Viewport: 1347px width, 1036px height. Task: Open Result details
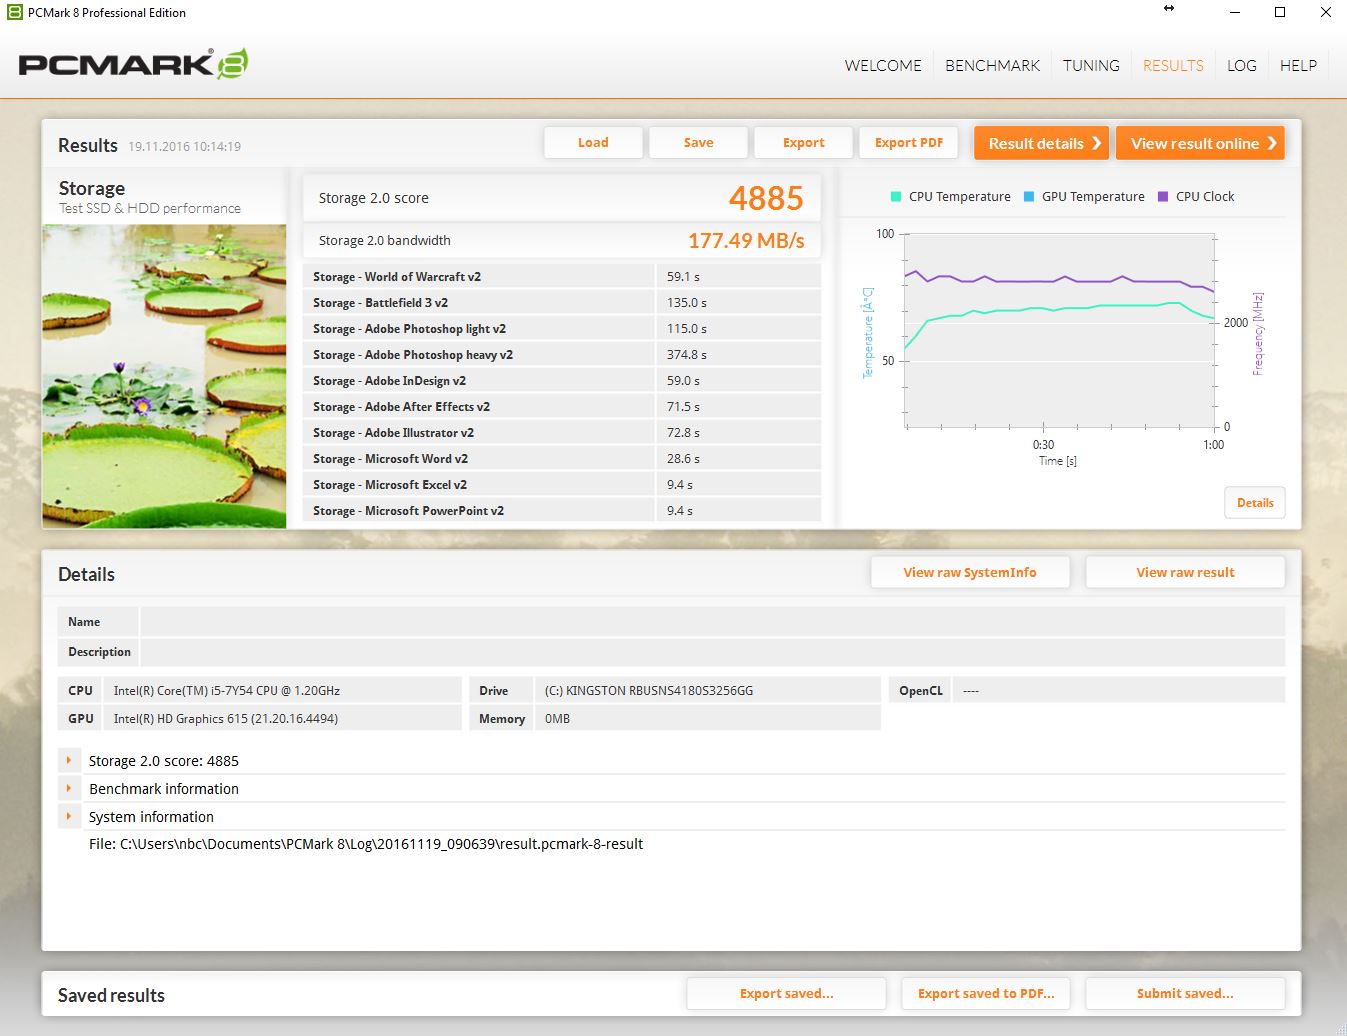(1042, 143)
